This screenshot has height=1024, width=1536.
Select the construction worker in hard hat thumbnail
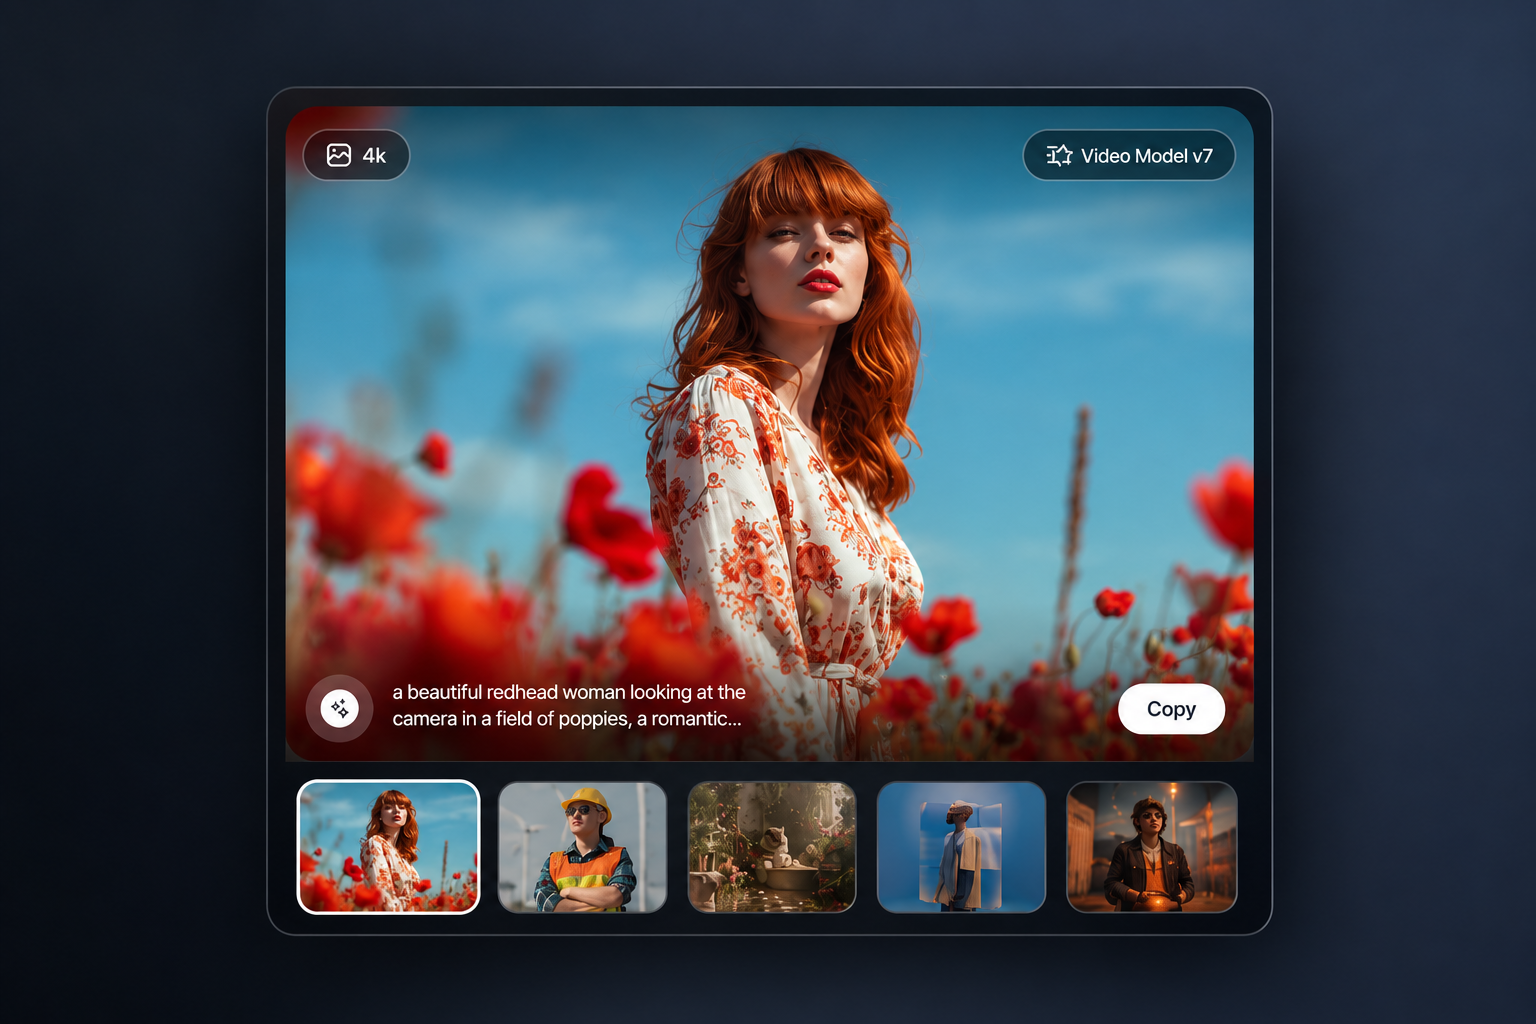tap(583, 847)
